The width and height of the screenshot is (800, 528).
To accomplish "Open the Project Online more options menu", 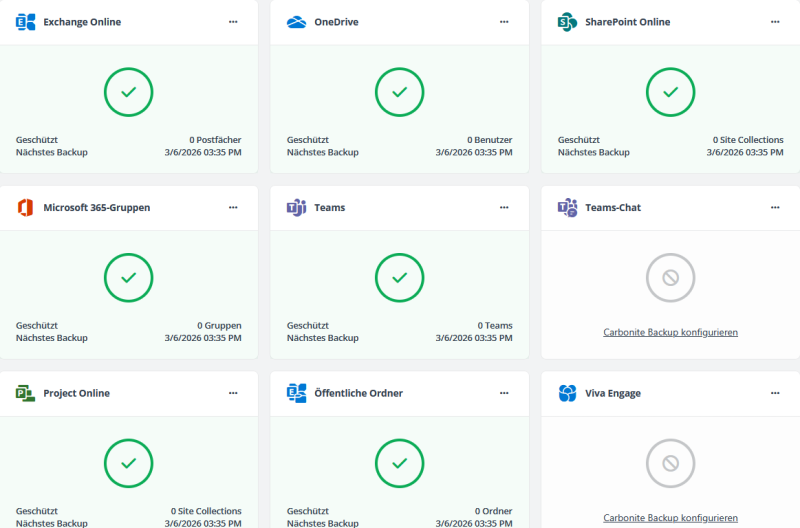I will click(x=233, y=393).
